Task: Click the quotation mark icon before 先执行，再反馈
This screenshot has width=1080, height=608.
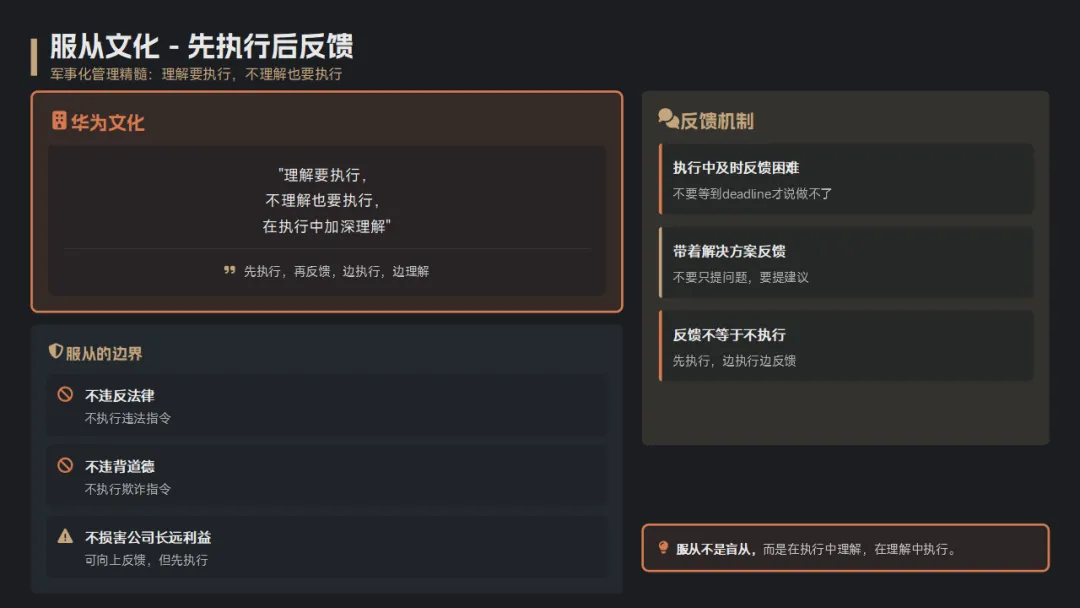Action: [229, 271]
